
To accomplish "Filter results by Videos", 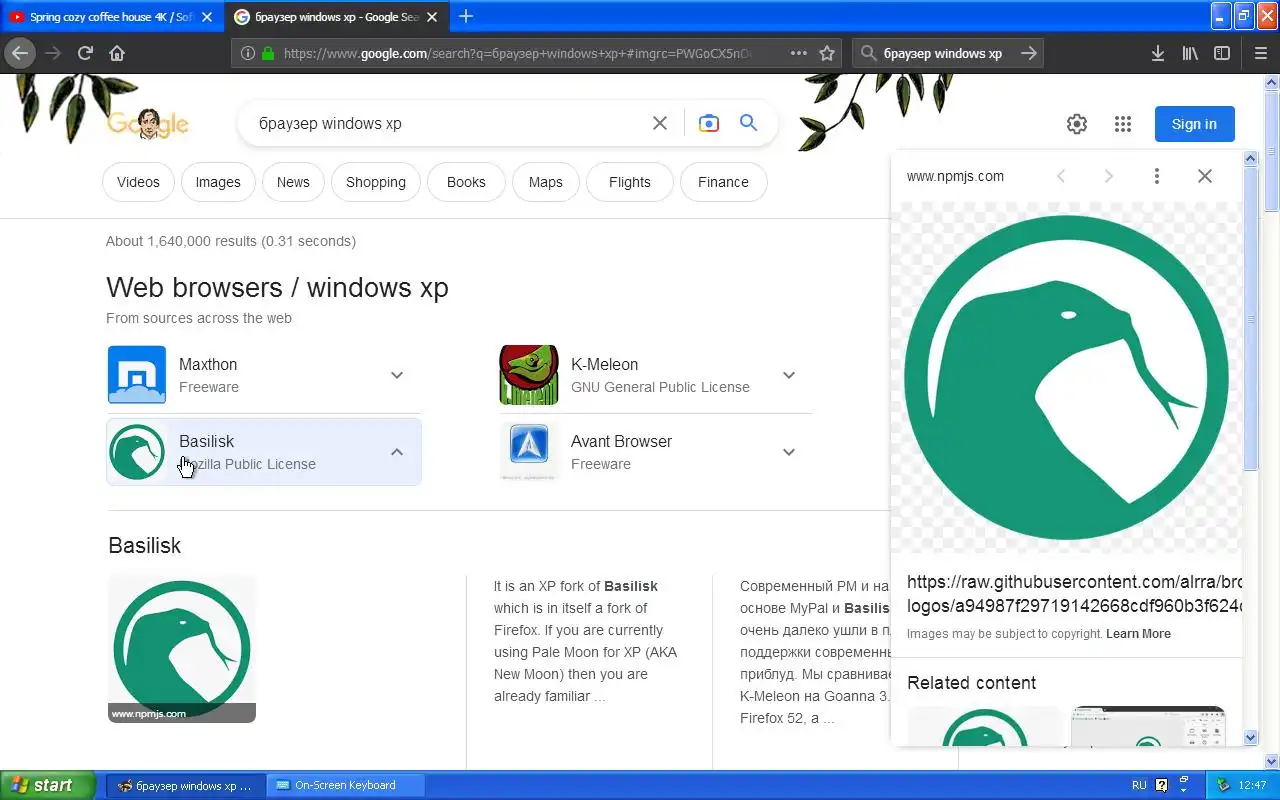I will (138, 182).
